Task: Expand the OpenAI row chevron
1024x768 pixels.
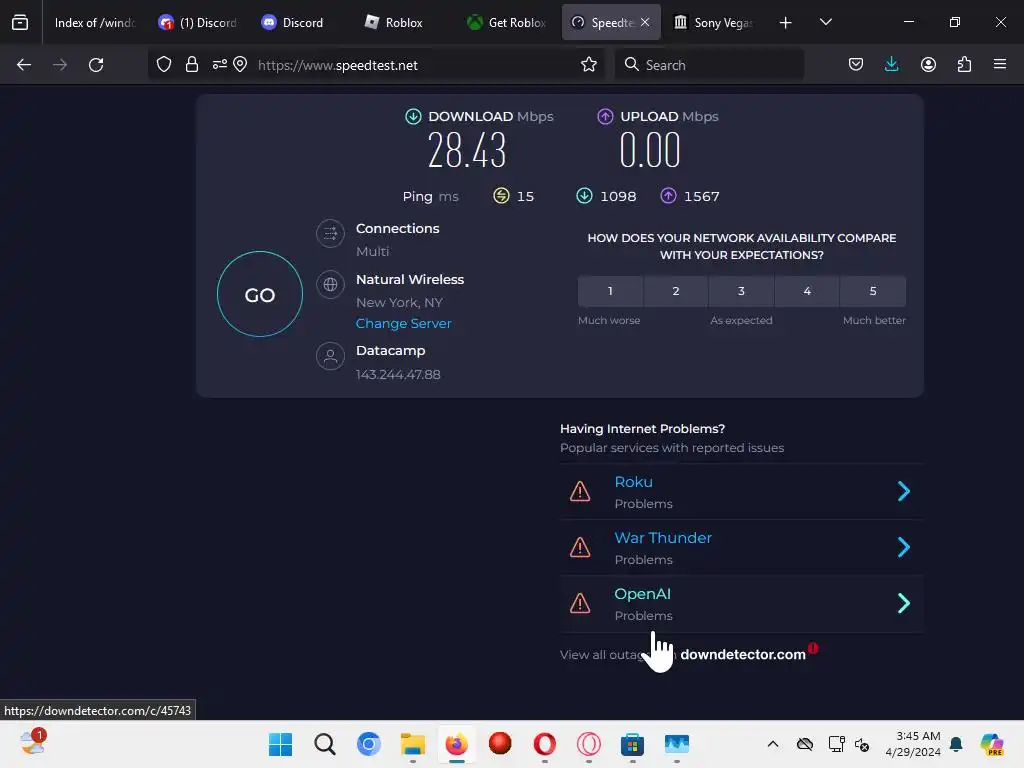Action: (904, 603)
